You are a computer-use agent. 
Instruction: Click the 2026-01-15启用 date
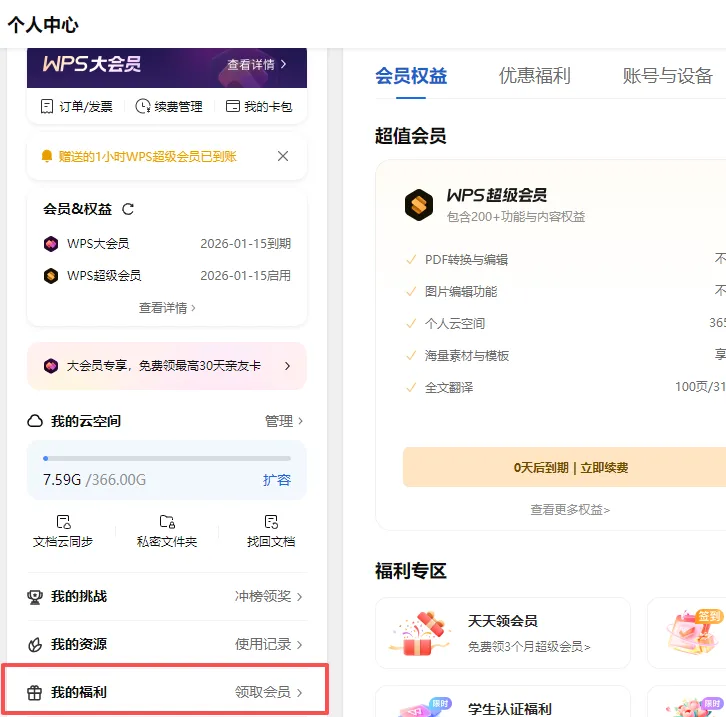(x=245, y=275)
